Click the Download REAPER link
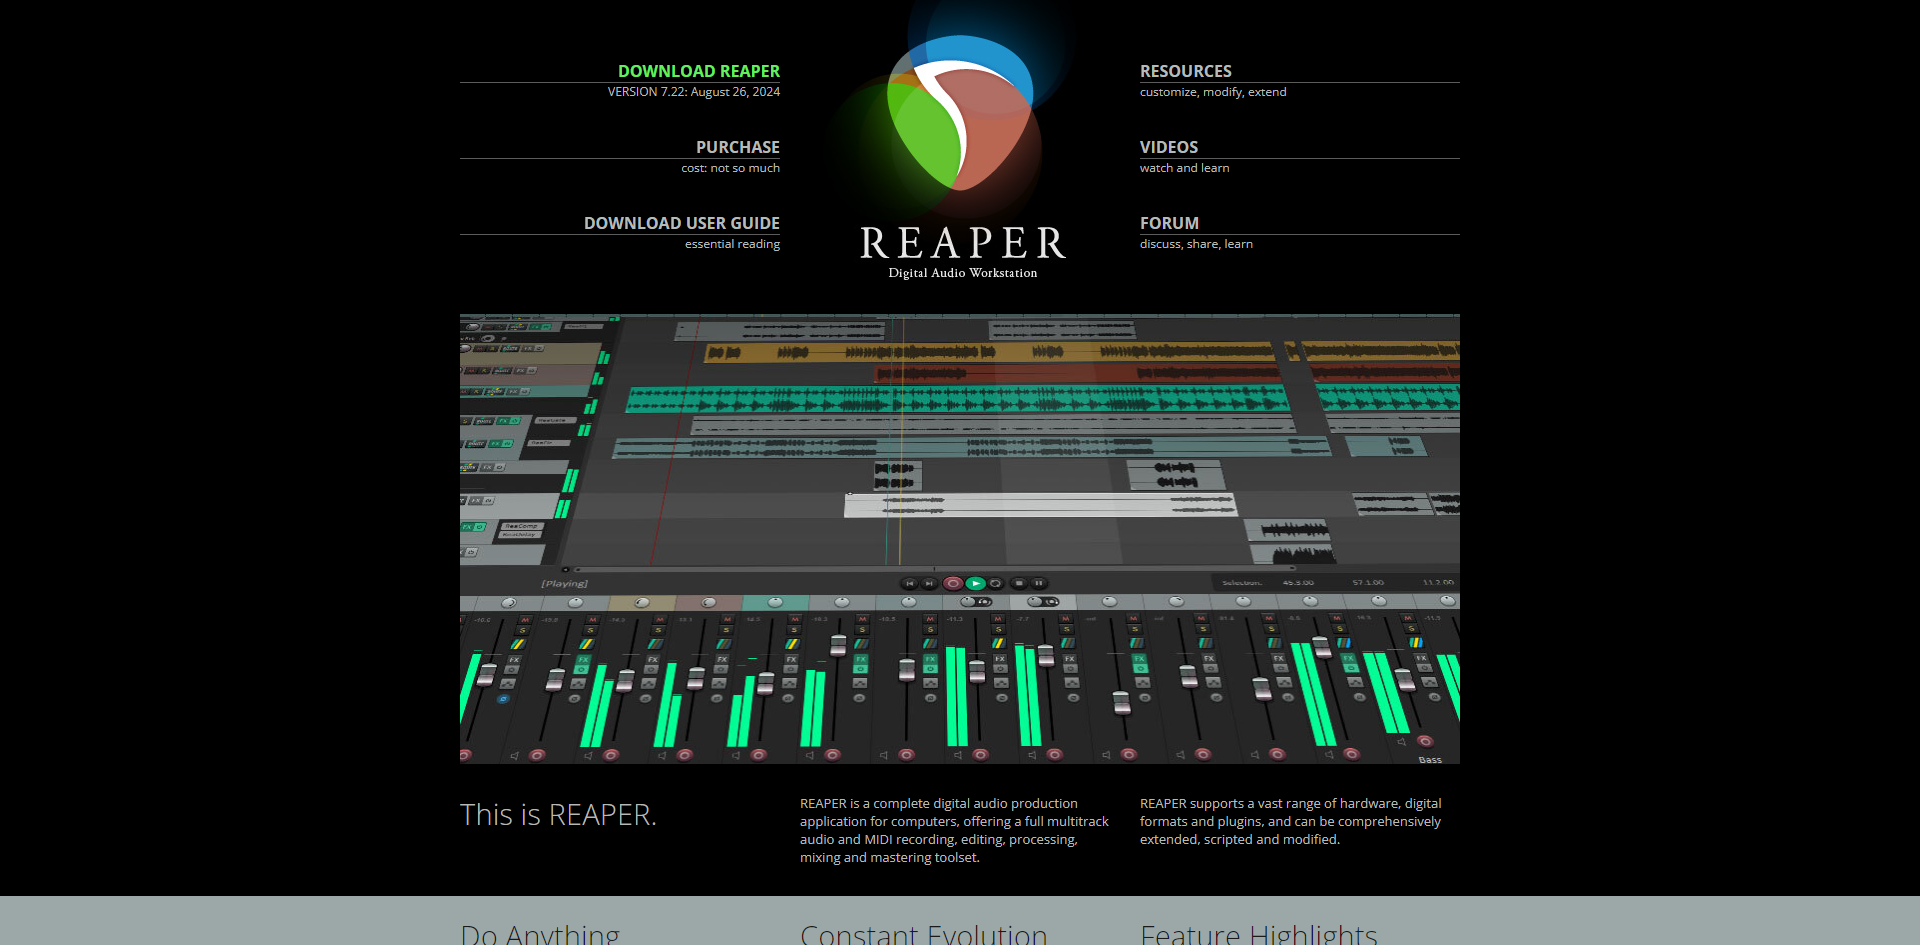Viewport: 1920px width, 945px height. click(x=698, y=71)
